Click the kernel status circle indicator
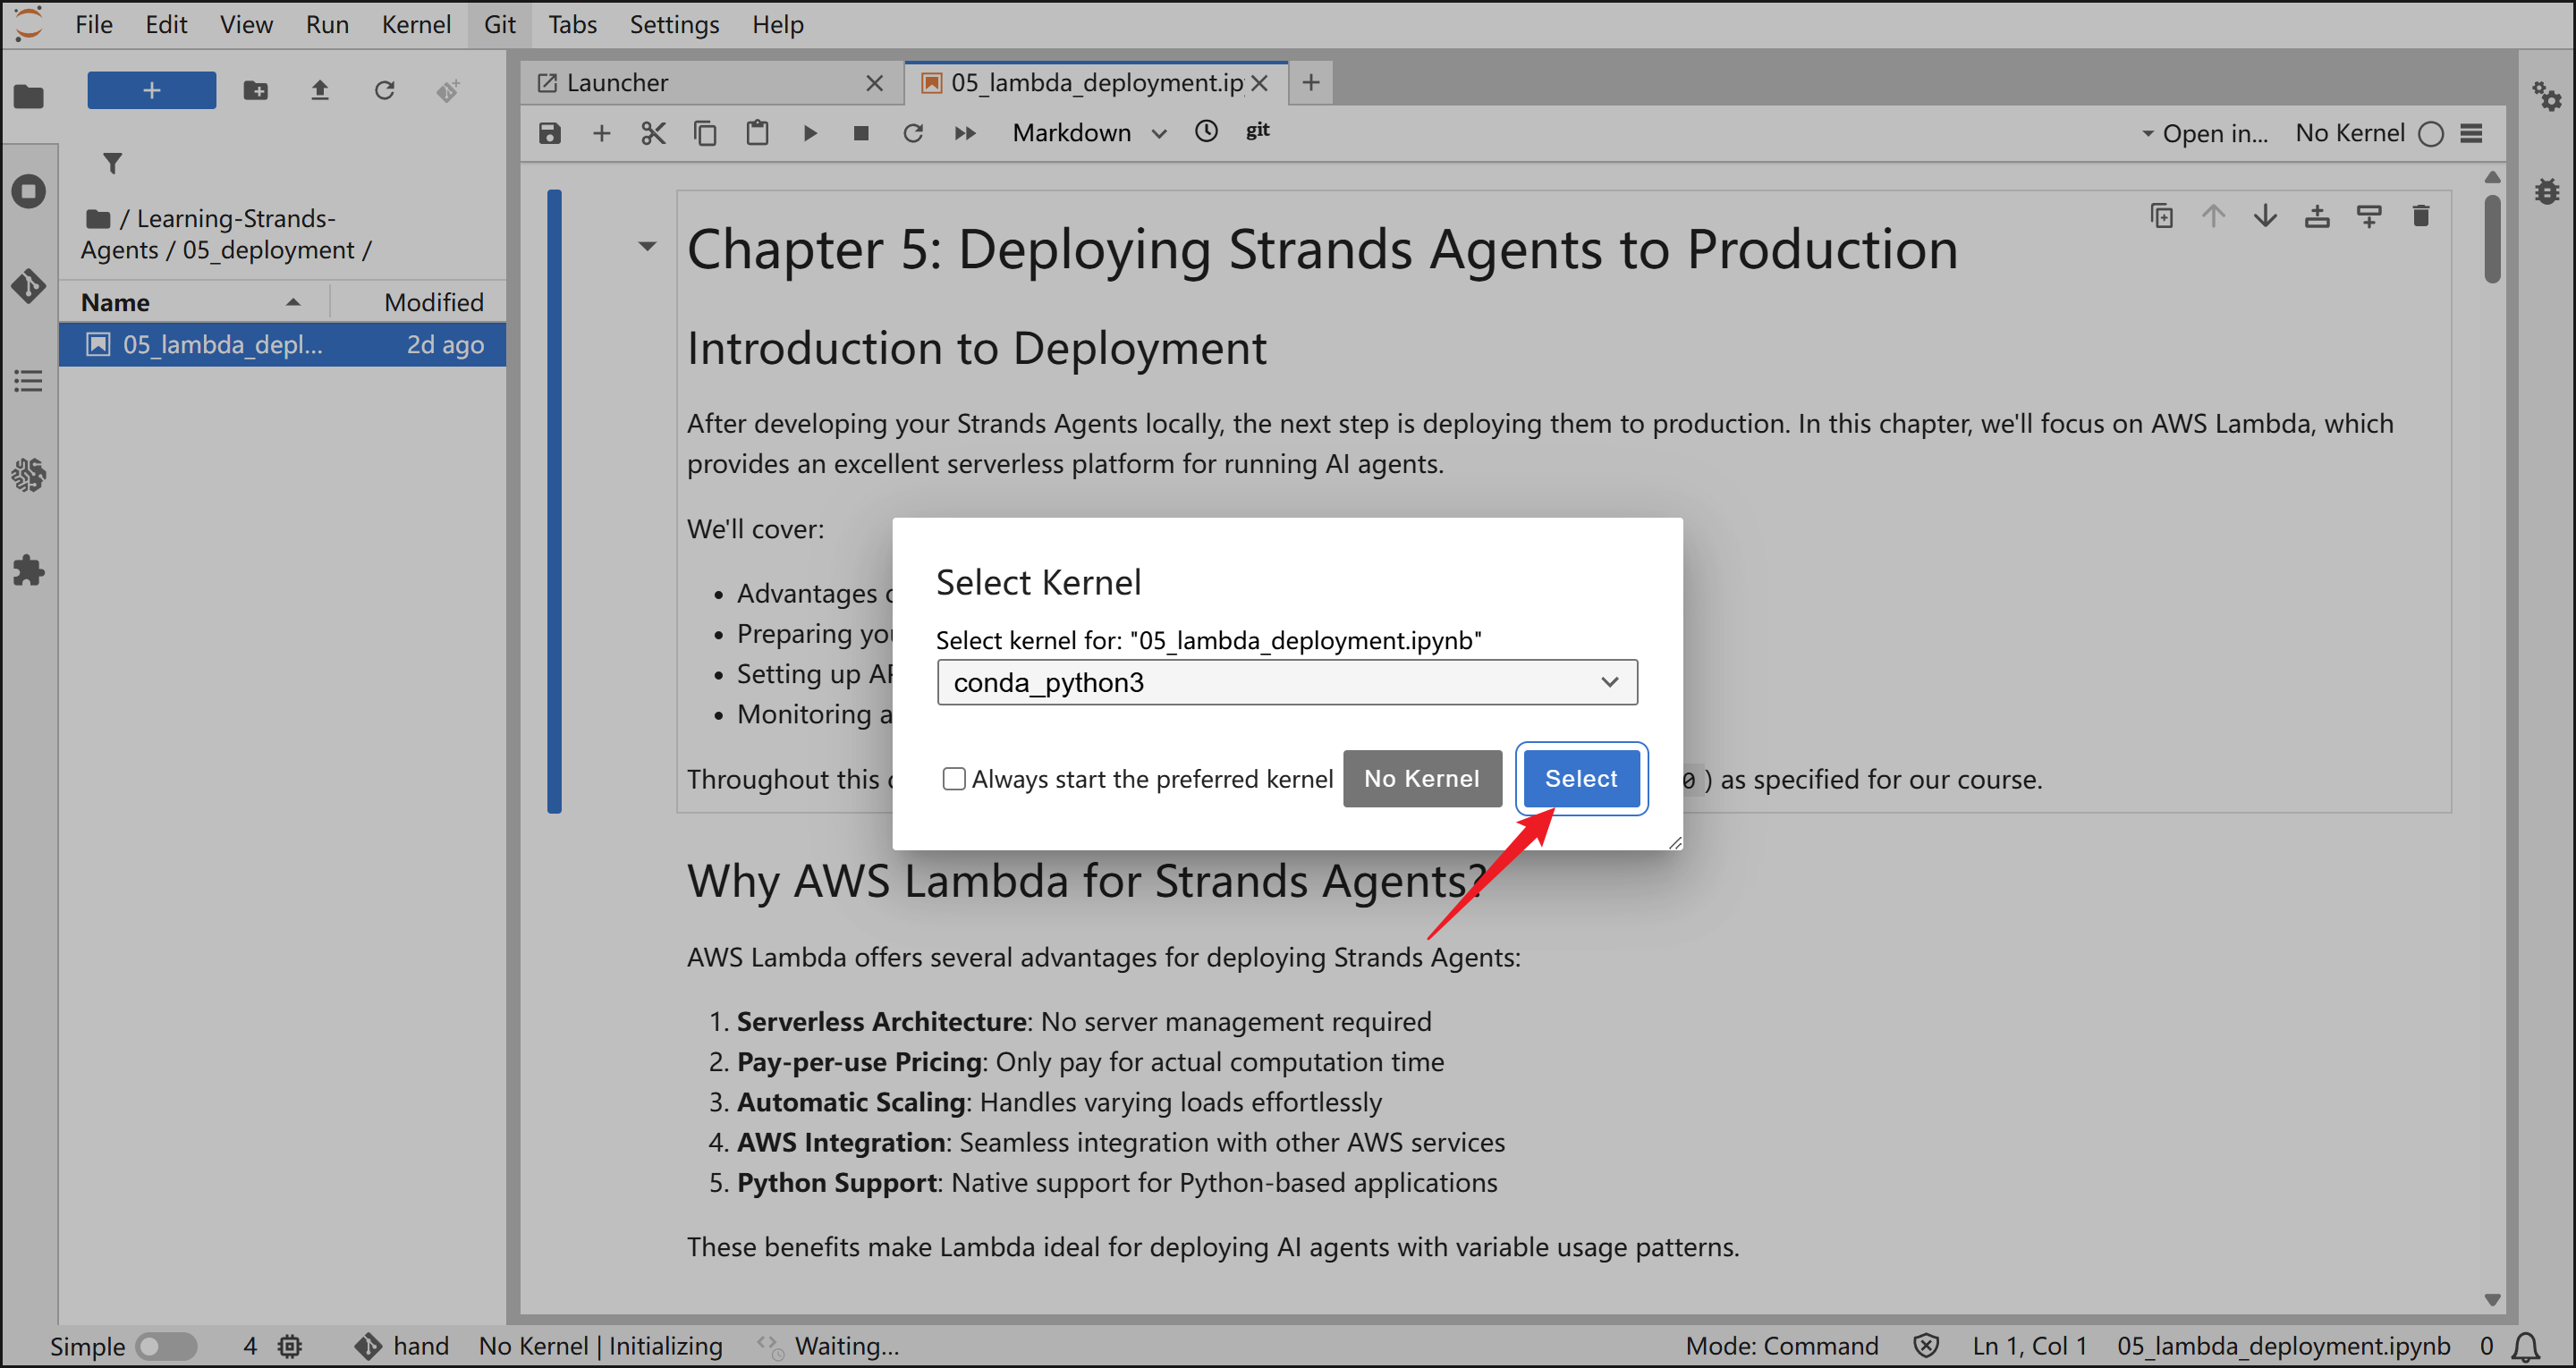 2431,134
